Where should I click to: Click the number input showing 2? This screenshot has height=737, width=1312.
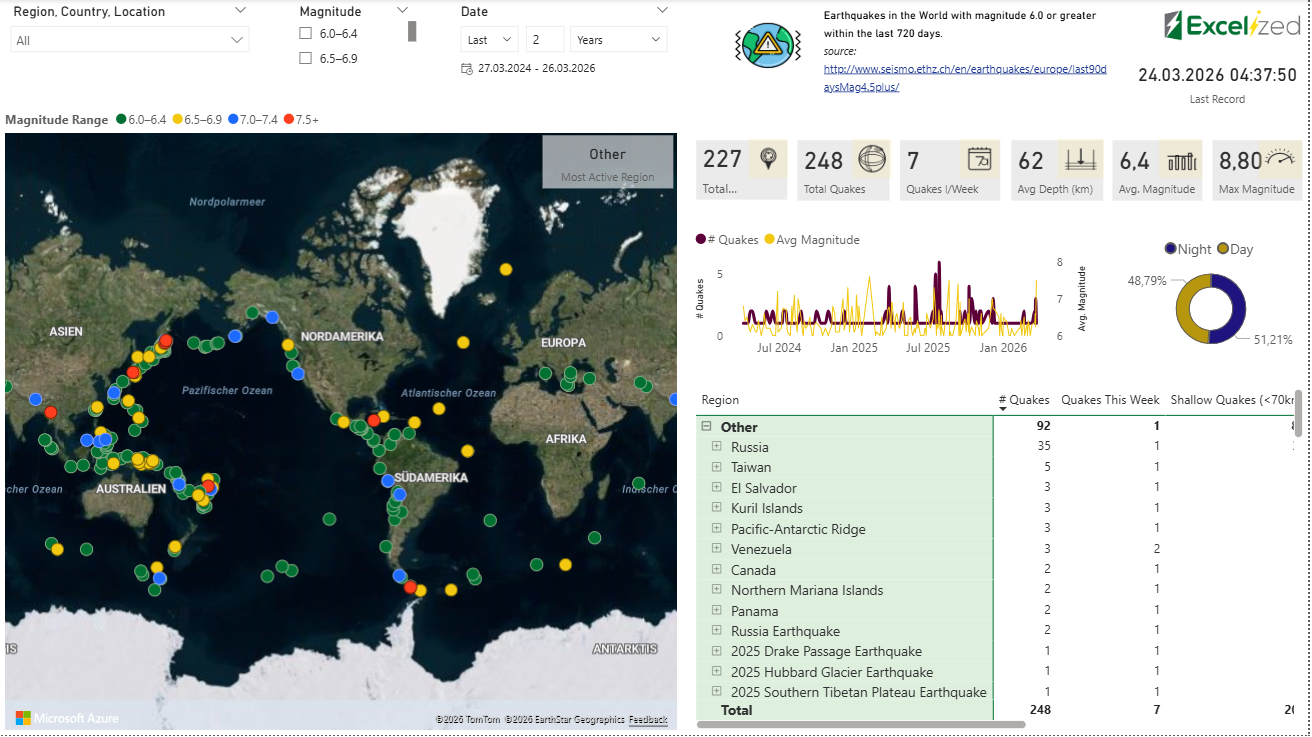(x=544, y=40)
